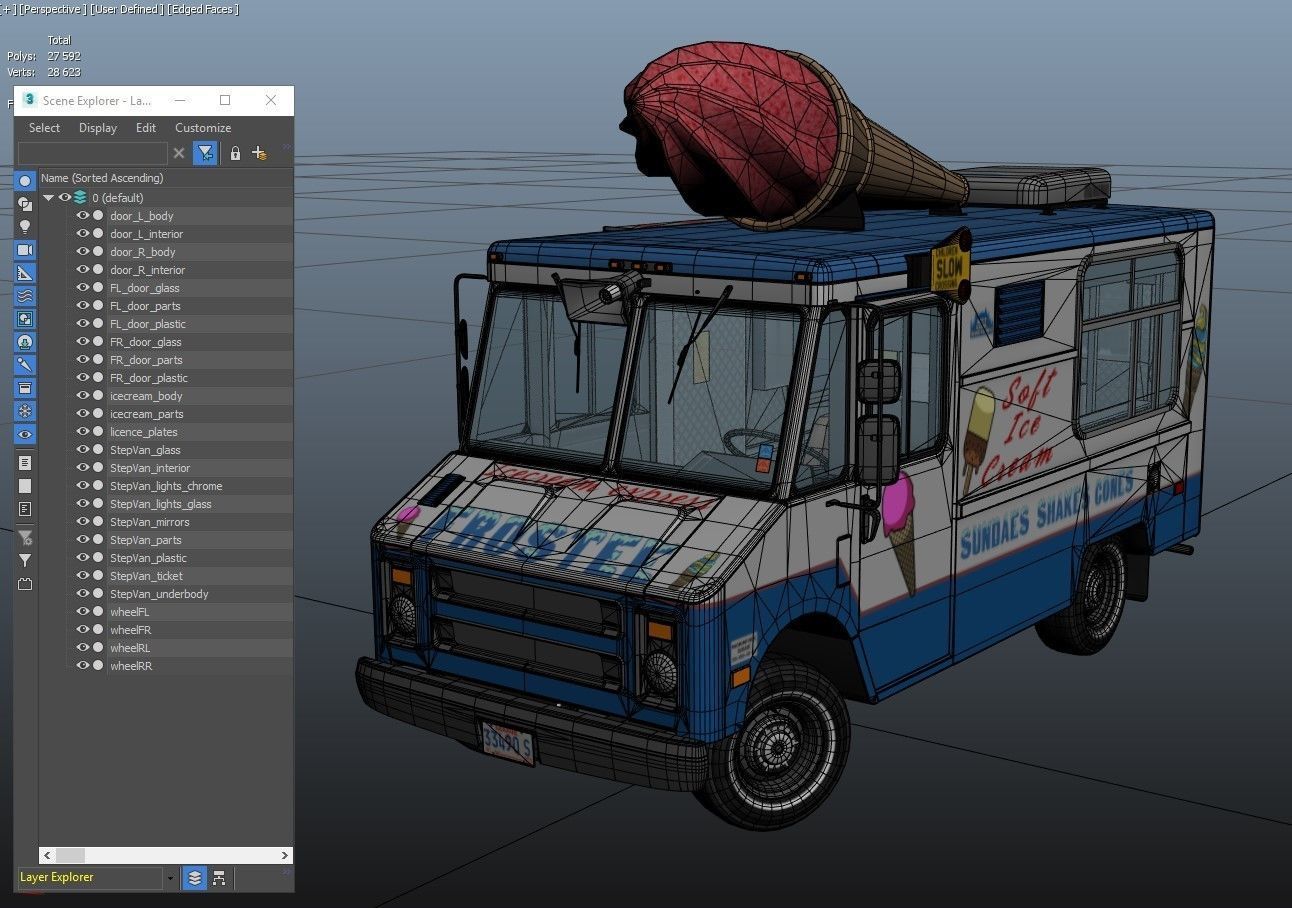
Task: Click the color dot of StepVan_ticket
Action: [98, 576]
